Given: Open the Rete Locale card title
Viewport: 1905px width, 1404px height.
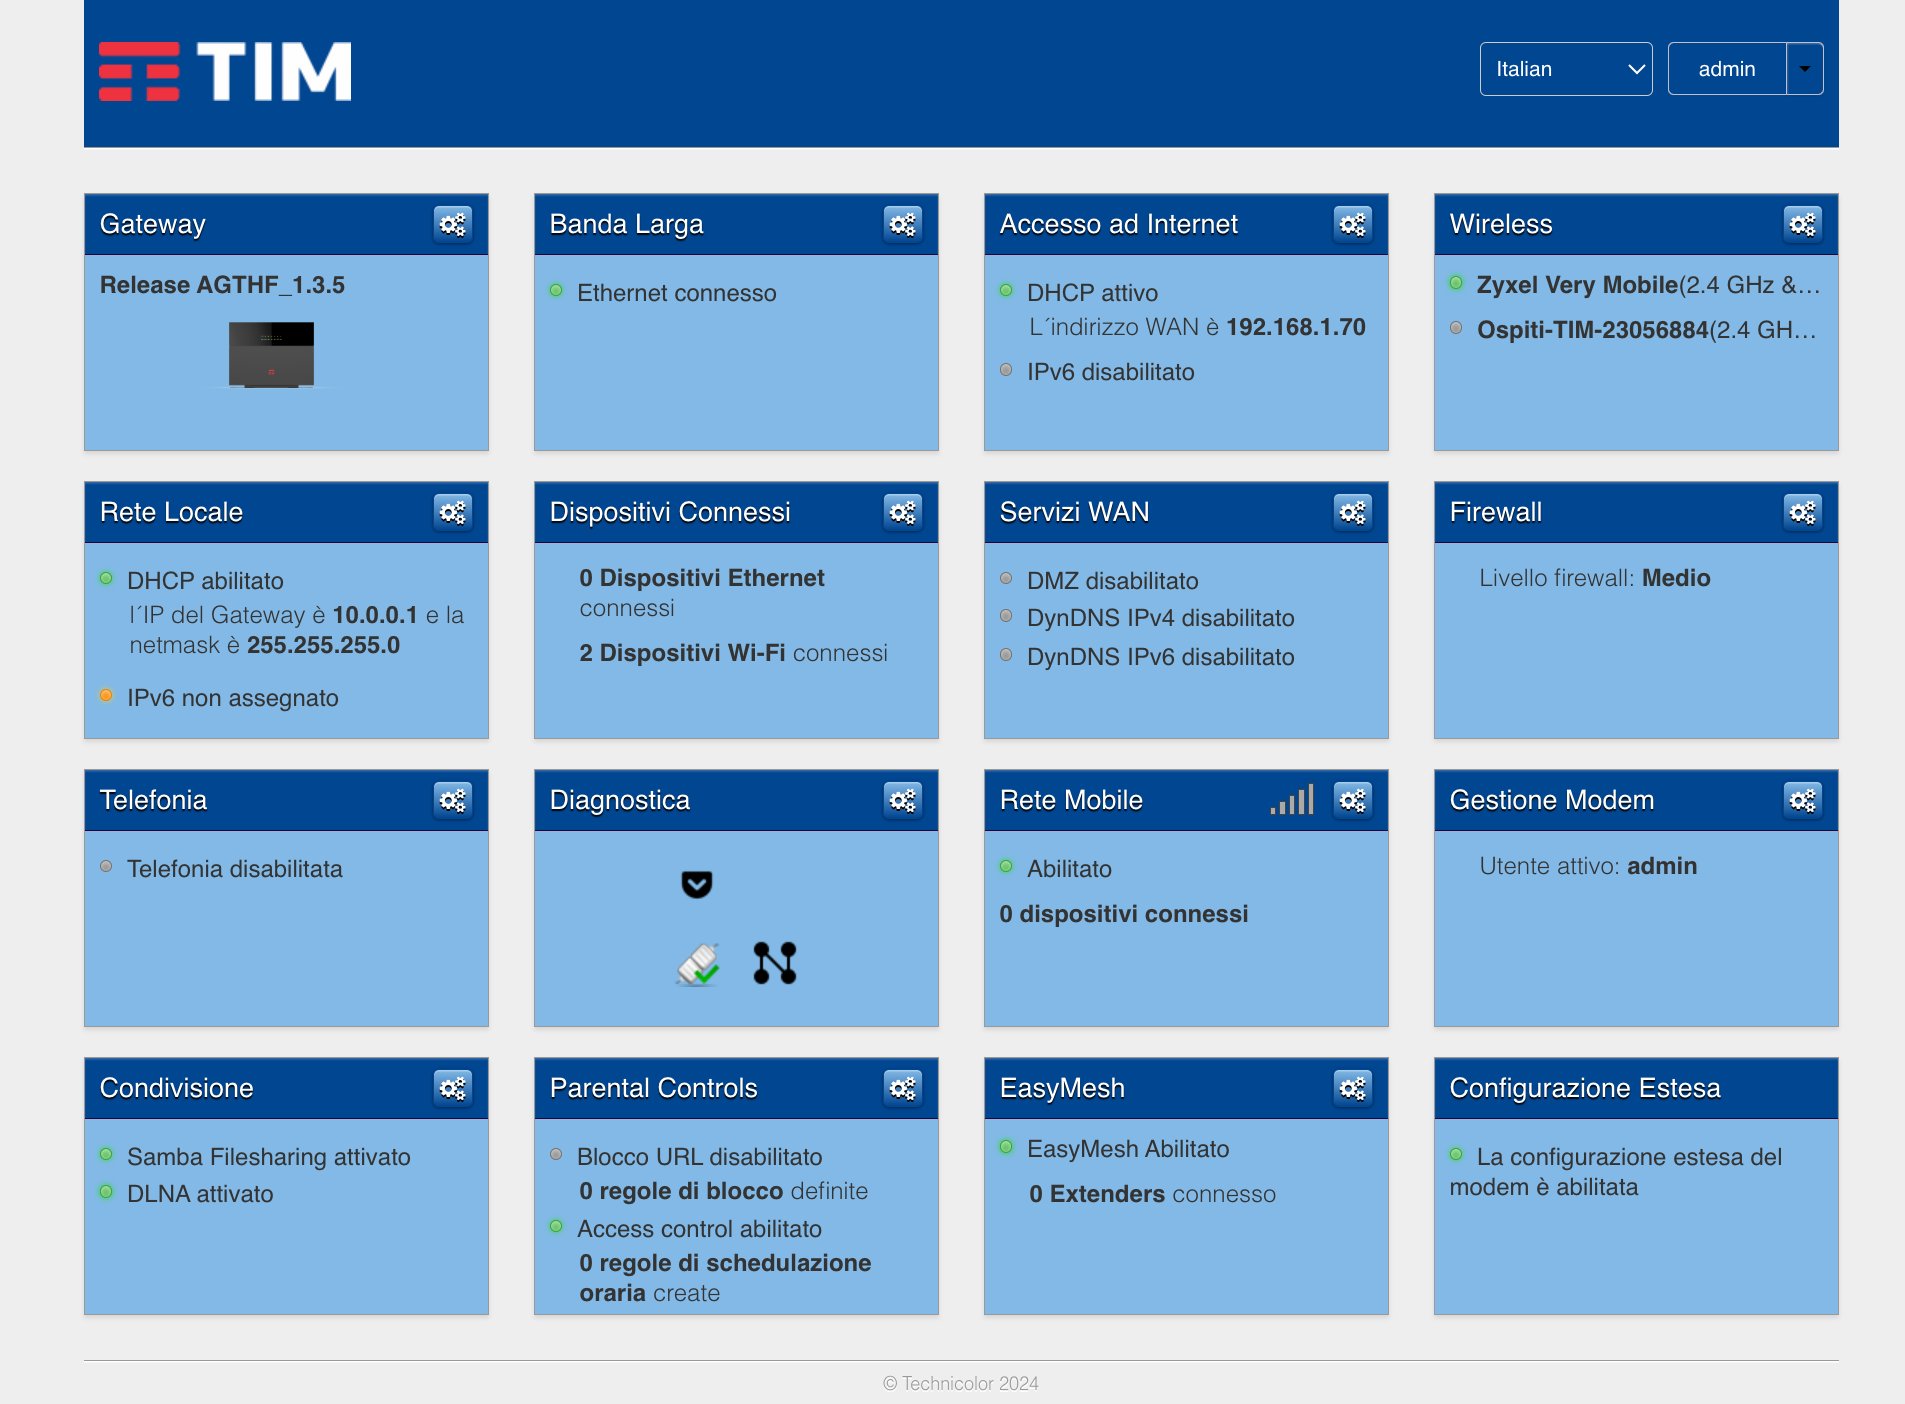Looking at the screenshot, I should point(172,512).
